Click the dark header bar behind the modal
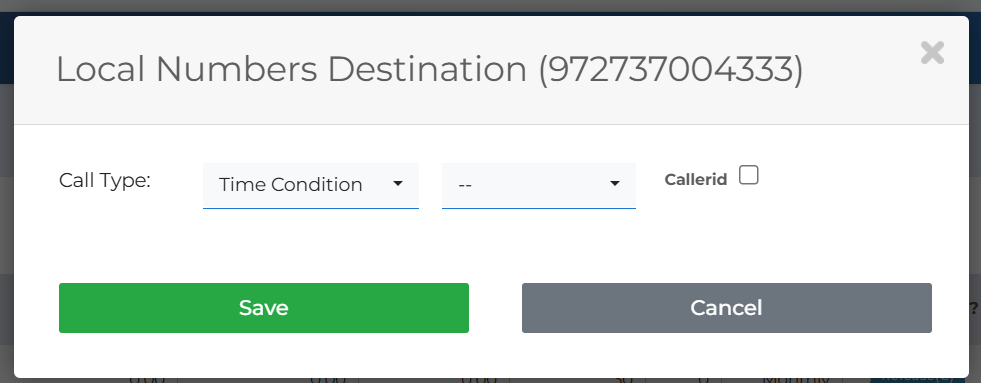This screenshot has width=981, height=383. [x=975, y=49]
